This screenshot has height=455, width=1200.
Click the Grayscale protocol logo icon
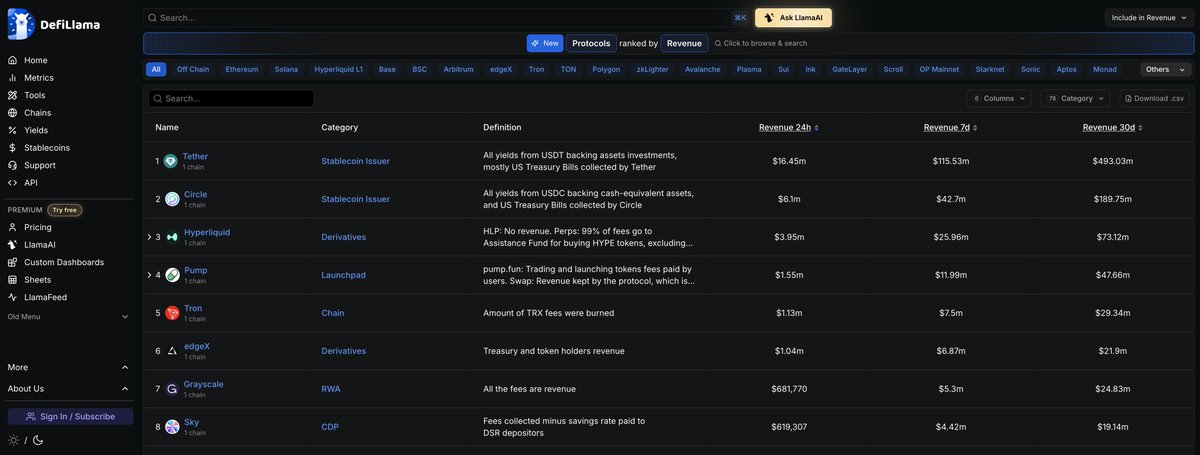(x=172, y=389)
